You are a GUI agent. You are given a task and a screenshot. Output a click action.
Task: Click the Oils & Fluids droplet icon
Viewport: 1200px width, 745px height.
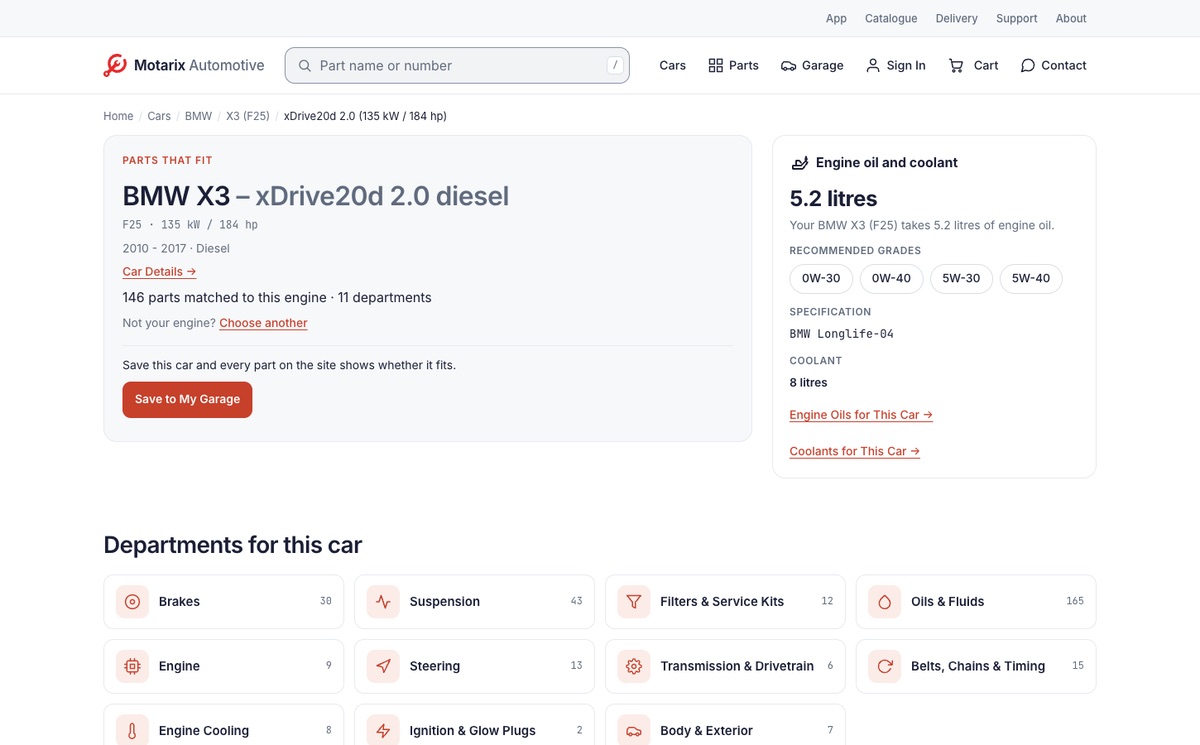(x=885, y=602)
